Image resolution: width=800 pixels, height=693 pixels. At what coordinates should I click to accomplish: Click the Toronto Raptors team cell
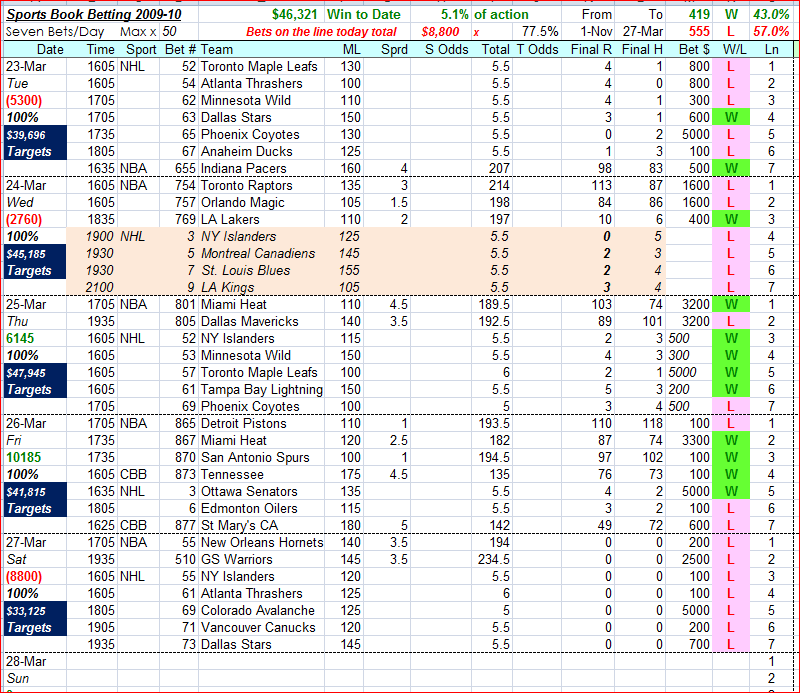pyautogui.click(x=261, y=185)
